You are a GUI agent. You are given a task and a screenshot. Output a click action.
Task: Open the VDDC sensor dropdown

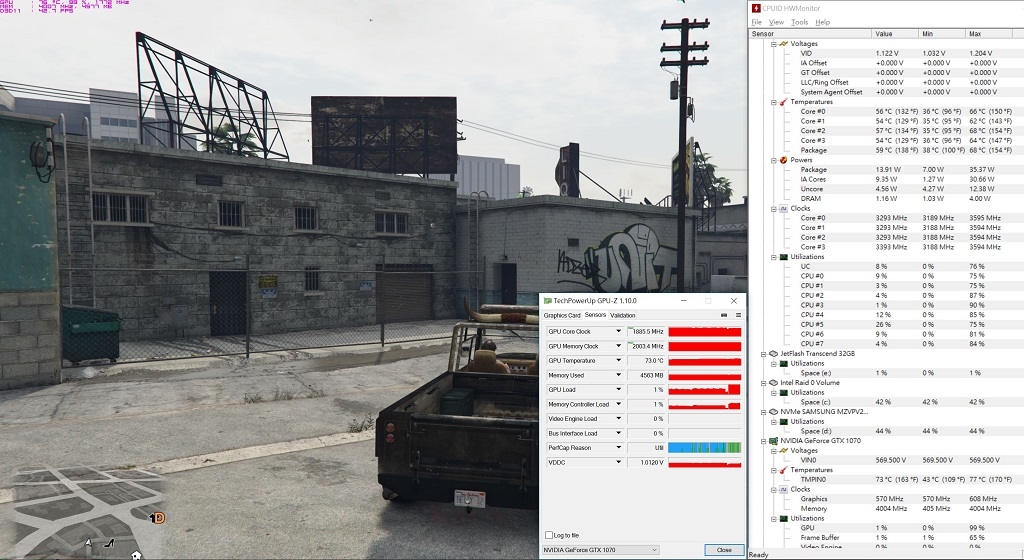(618, 462)
